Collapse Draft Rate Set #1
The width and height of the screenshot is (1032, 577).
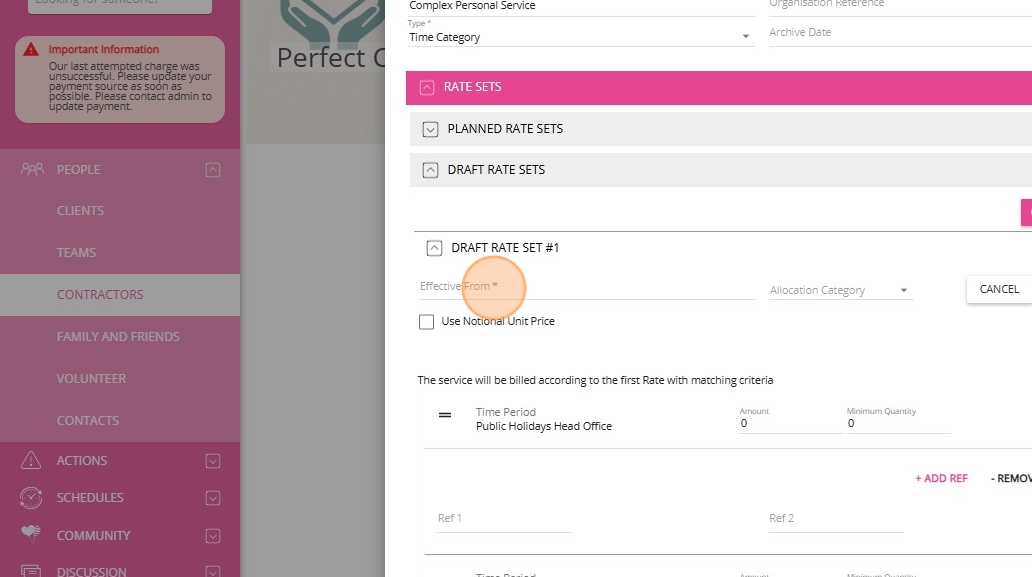pyautogui.click(x=434, y=248)
